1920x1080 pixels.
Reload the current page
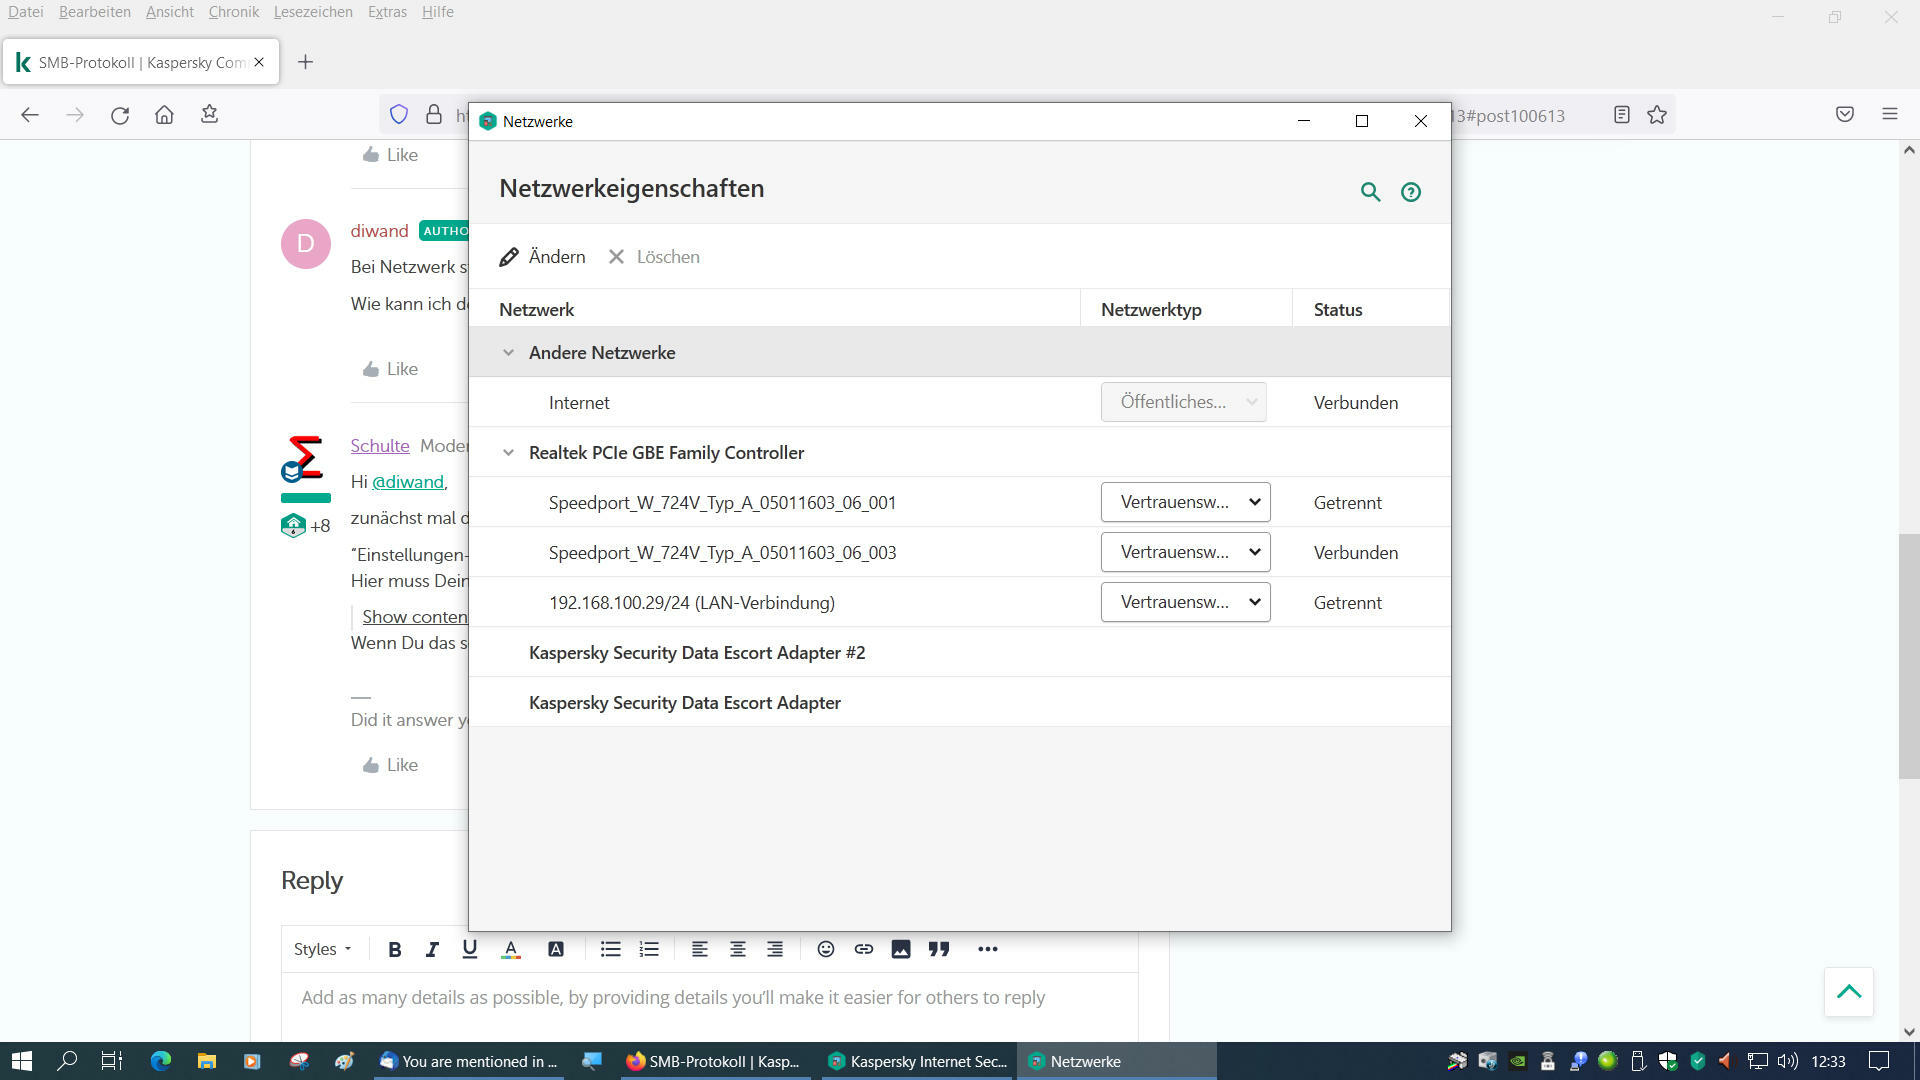[120, 115]
